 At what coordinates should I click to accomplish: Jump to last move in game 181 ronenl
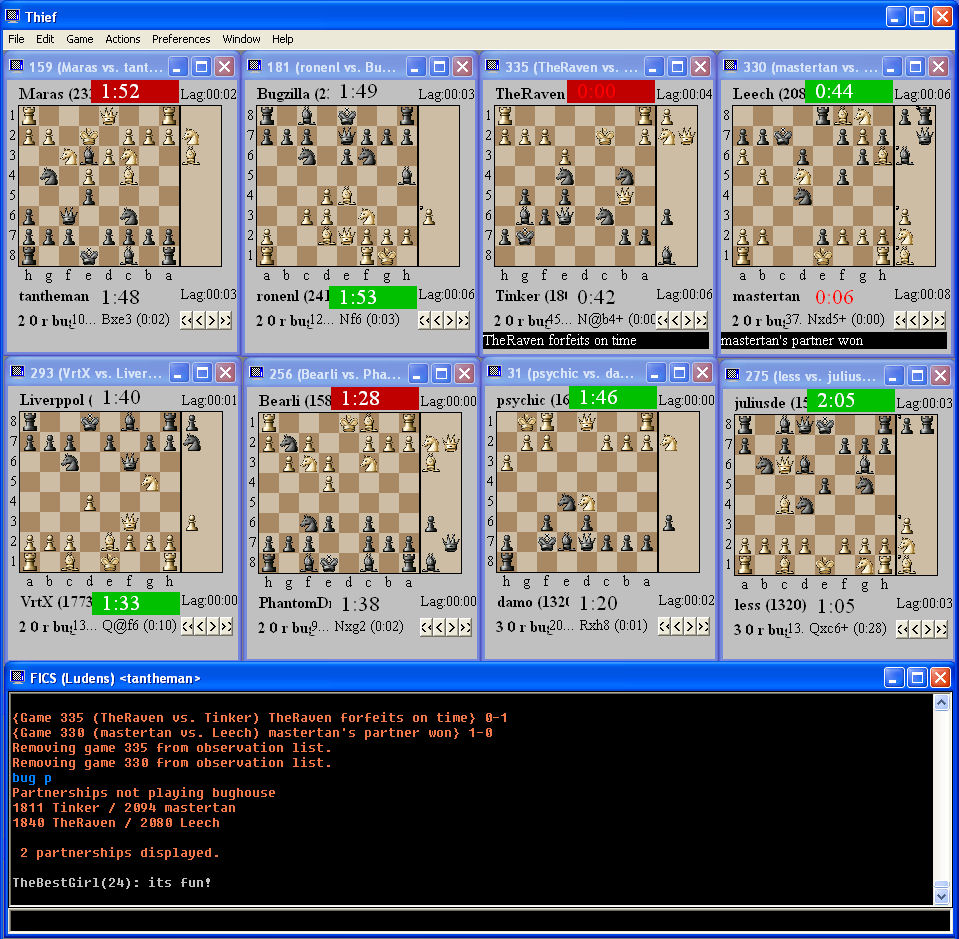(463, 320)
